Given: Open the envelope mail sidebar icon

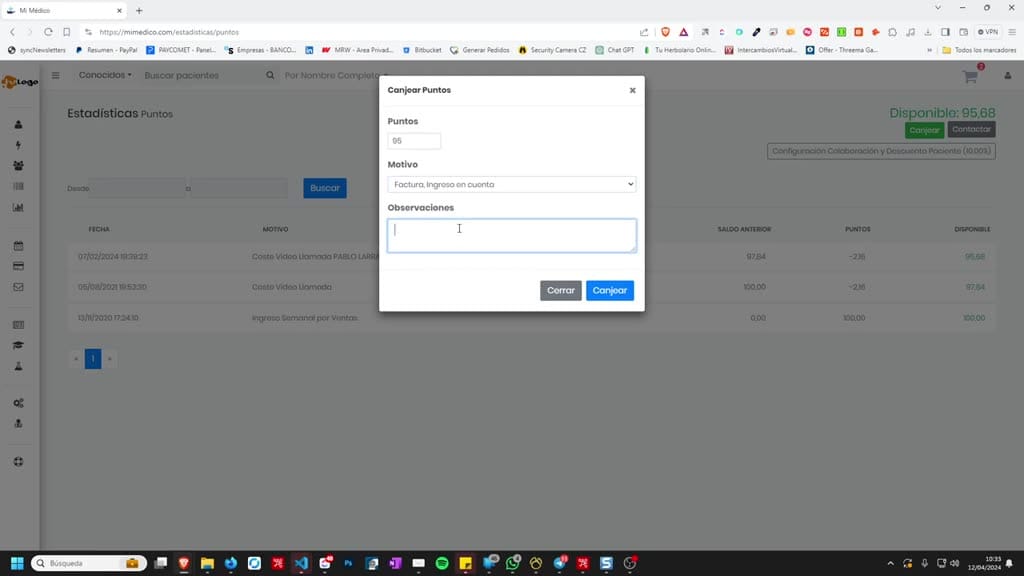Looking at the screenshot, I should 18,287.
